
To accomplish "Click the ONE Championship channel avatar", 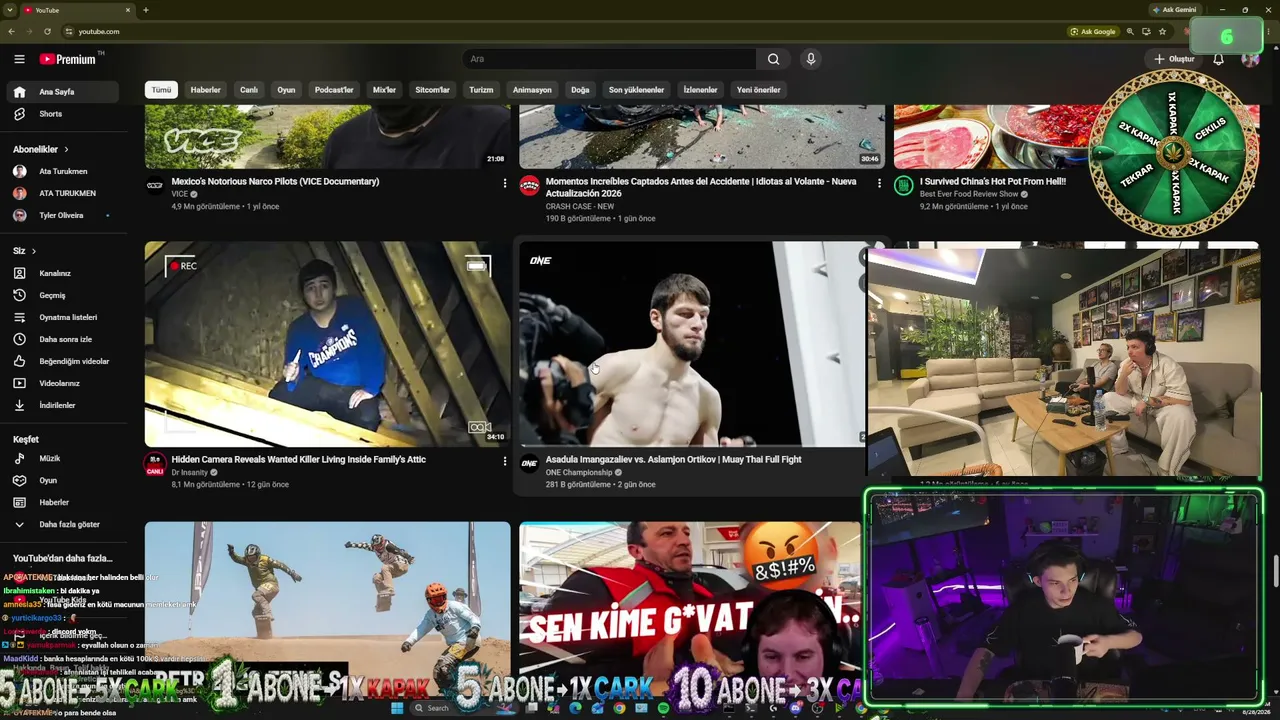I will [529, 463].
